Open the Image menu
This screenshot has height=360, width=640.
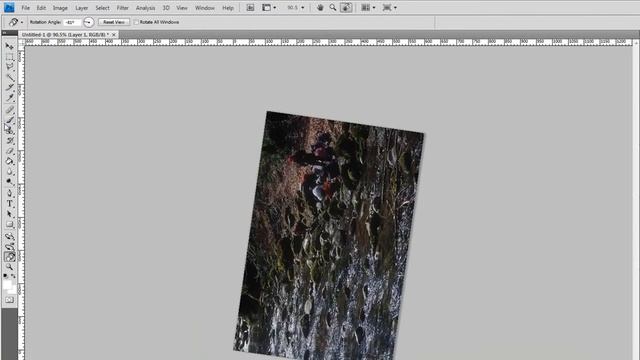[60, 8]
